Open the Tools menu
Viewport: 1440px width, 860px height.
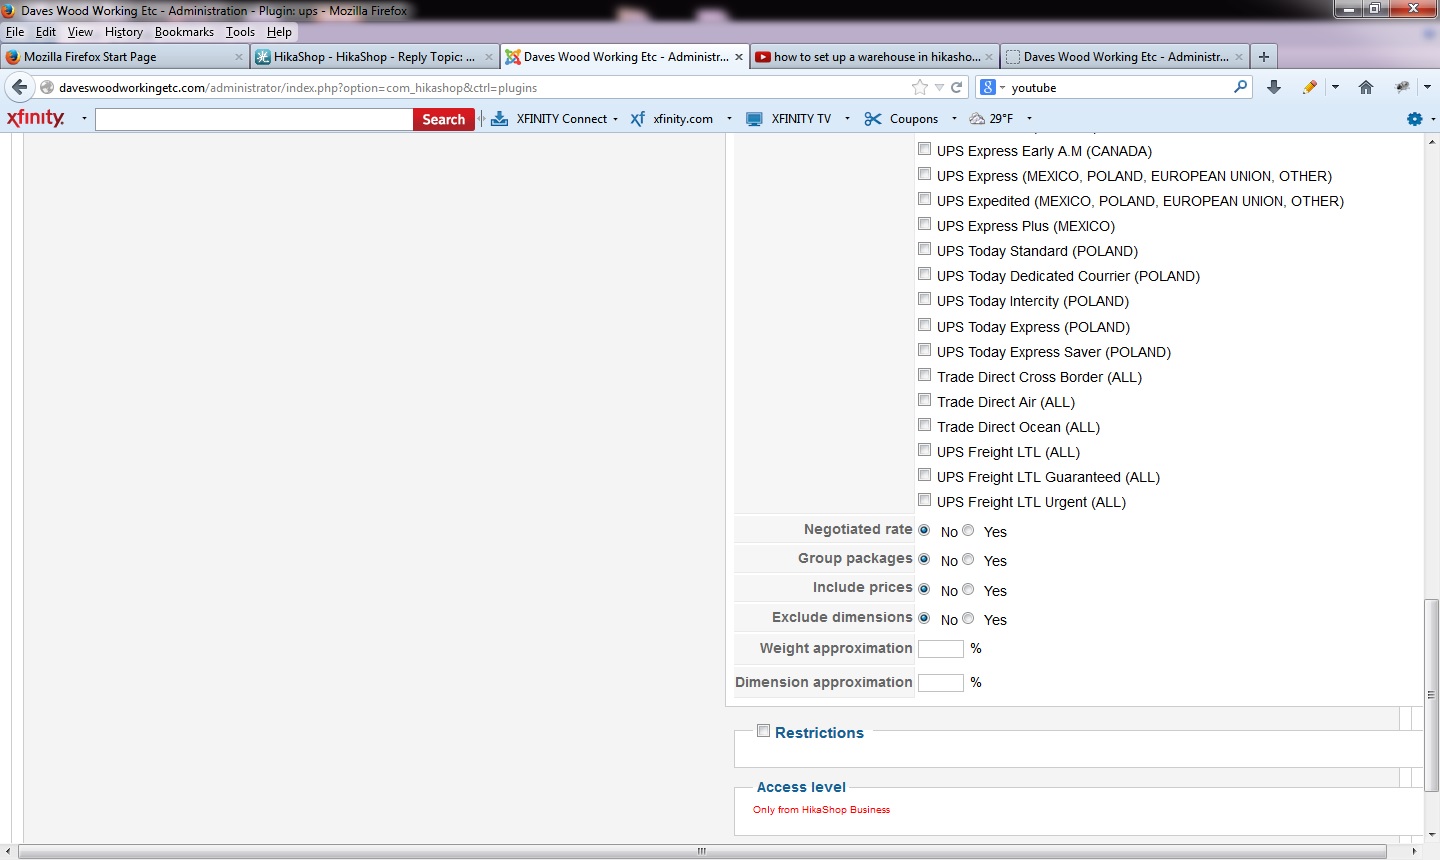240,32
